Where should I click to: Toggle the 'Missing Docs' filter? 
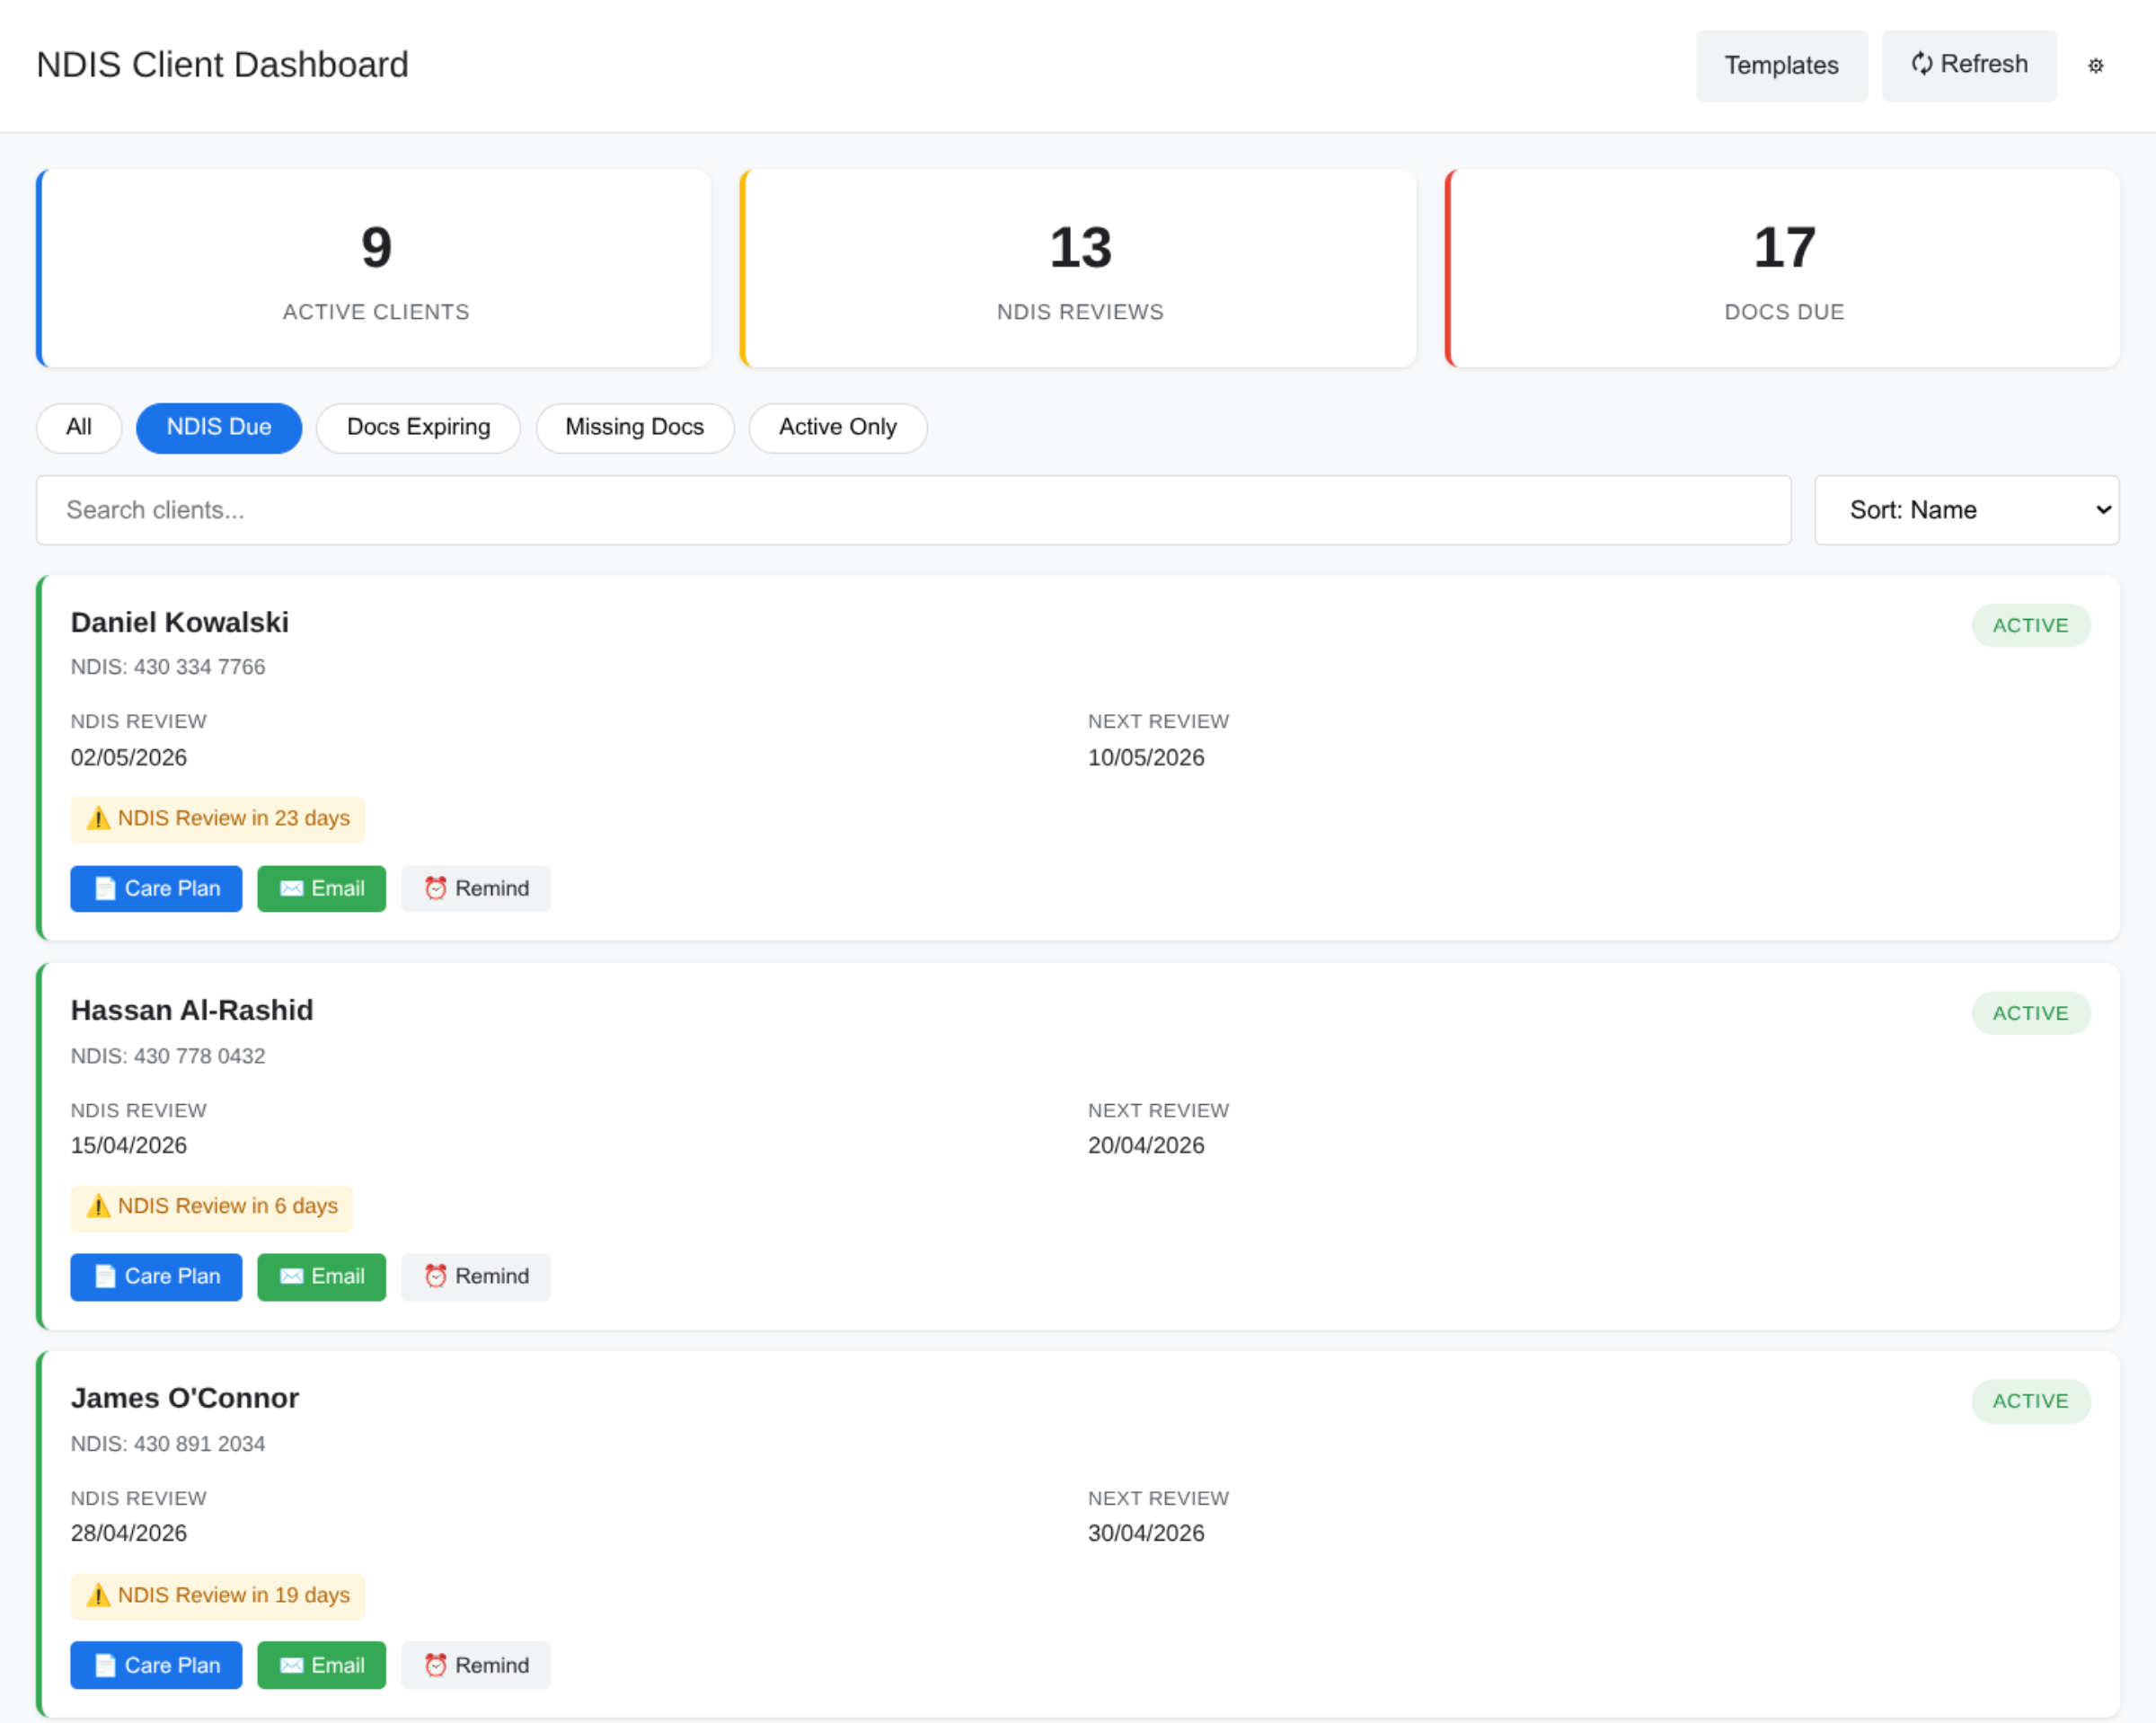[634, 428]
